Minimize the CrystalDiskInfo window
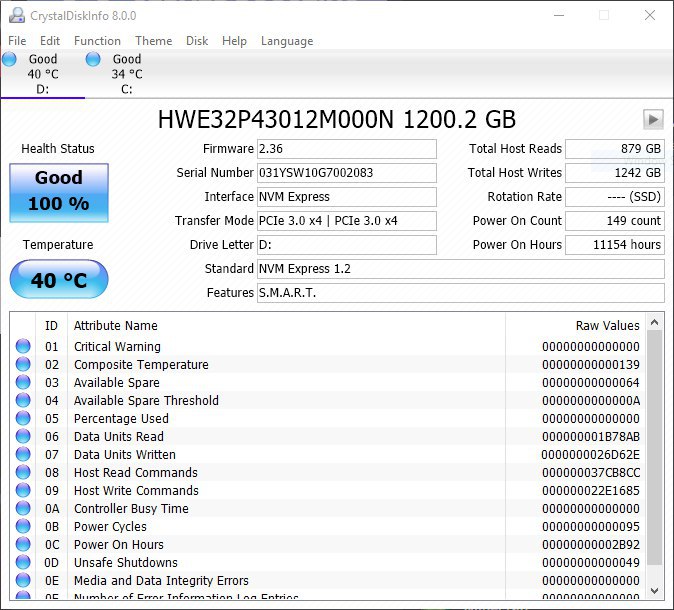Image resolution: width=674 pixels, height=610 pixels. (559, 15)
